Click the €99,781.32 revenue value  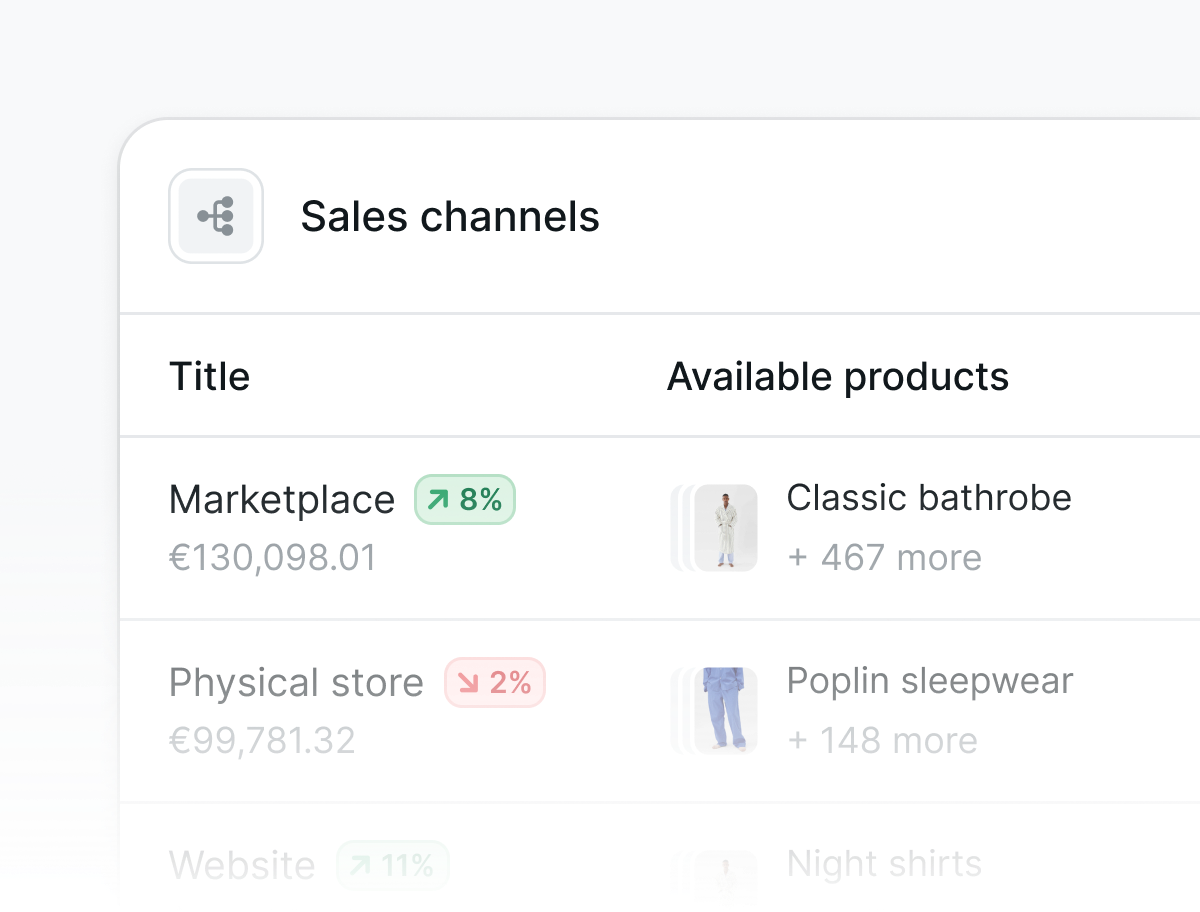coord(262,740)
